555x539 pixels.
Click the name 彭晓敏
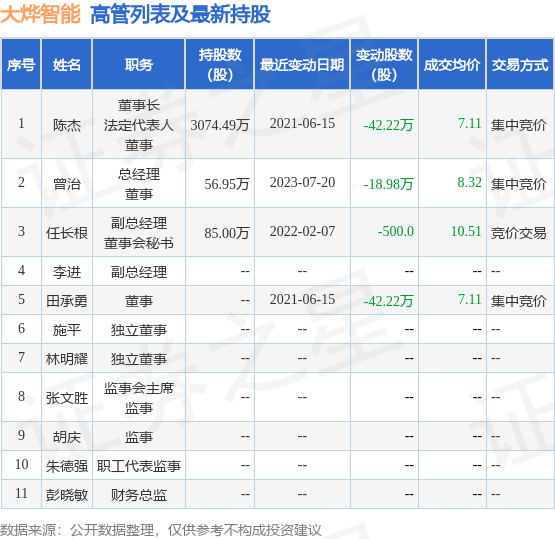pyautogui.click(x=67, y=495)
